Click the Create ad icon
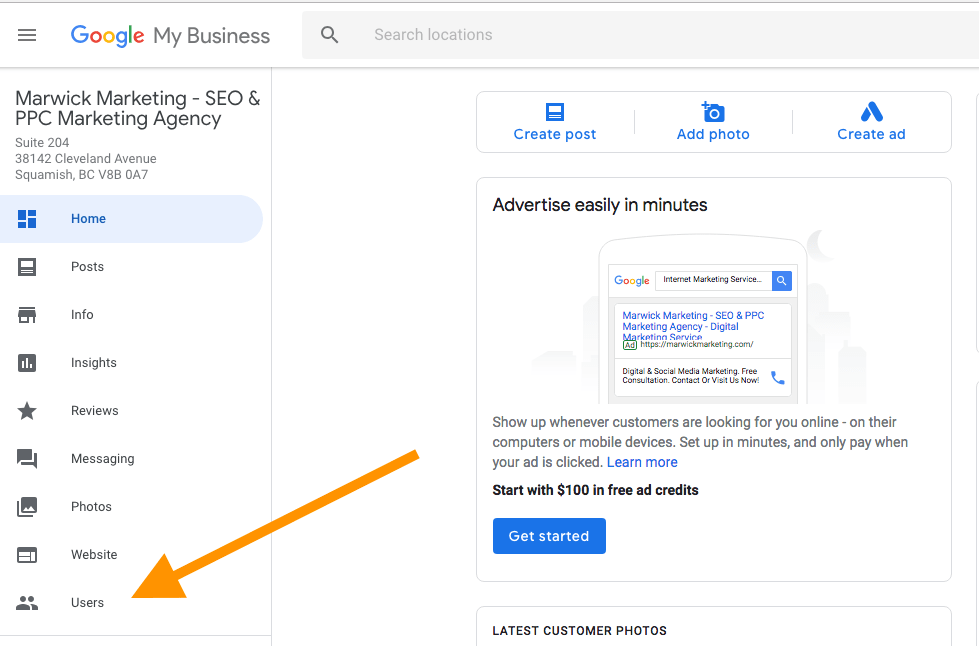This screenshot has height=646, width=979. [872, 112]
